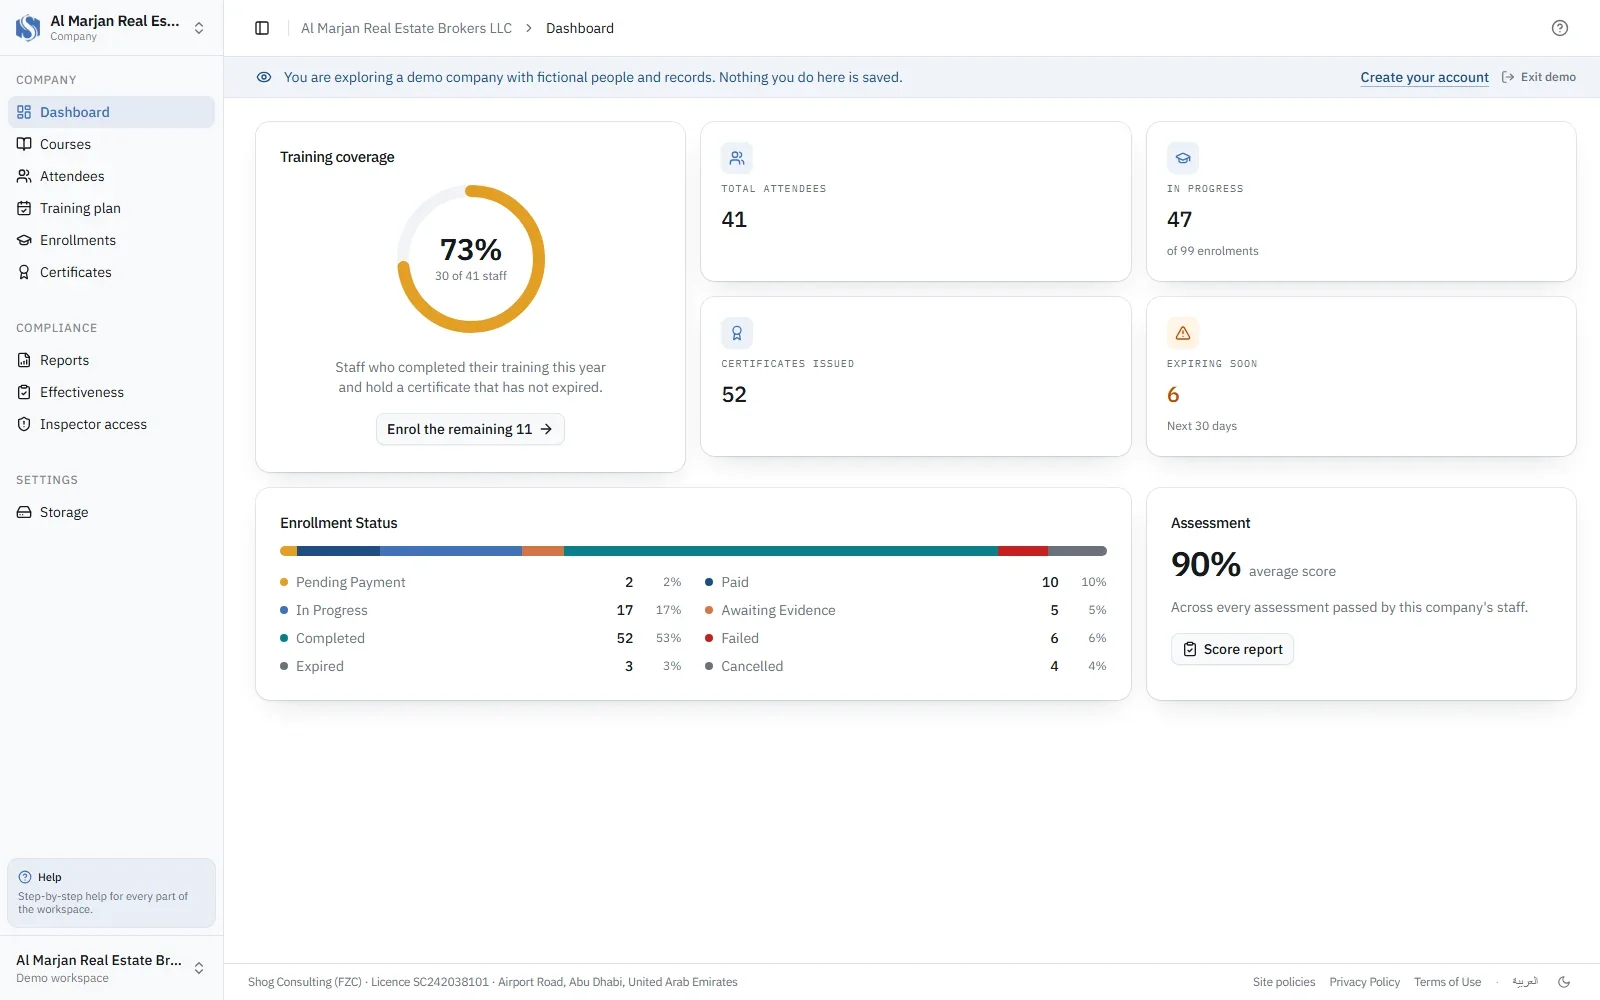Click the Enrollments graduation cap icon
The image size is (1600, 1000).
(24, 240)
